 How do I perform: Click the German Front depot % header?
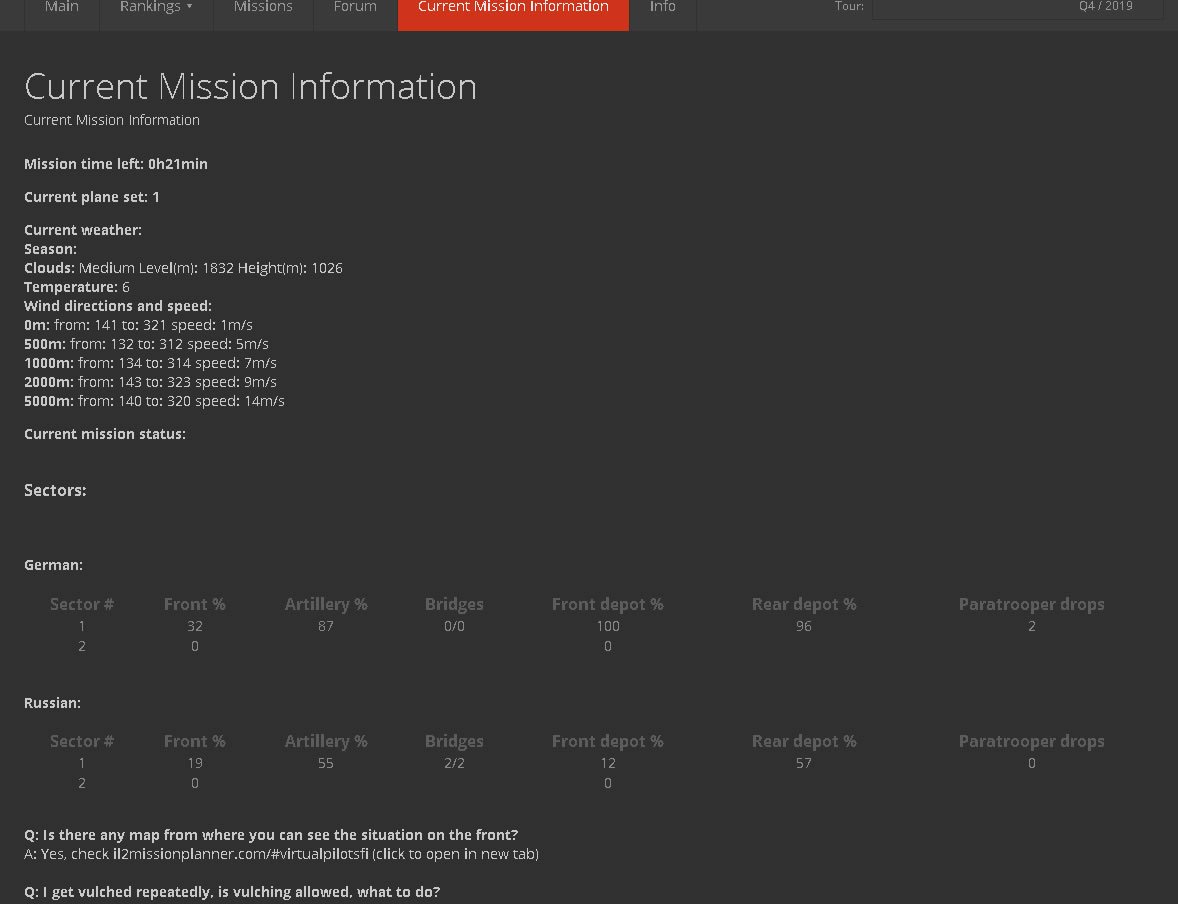(608, 604)
